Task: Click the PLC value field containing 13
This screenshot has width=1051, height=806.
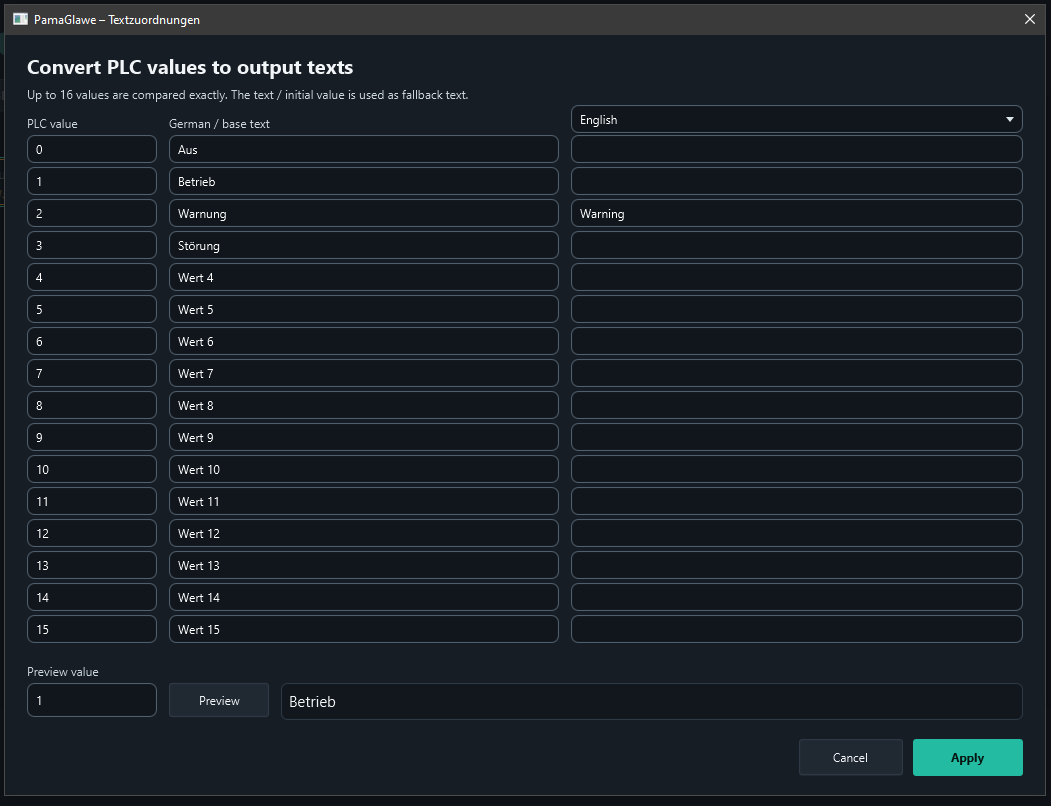Action: [92, 565]
